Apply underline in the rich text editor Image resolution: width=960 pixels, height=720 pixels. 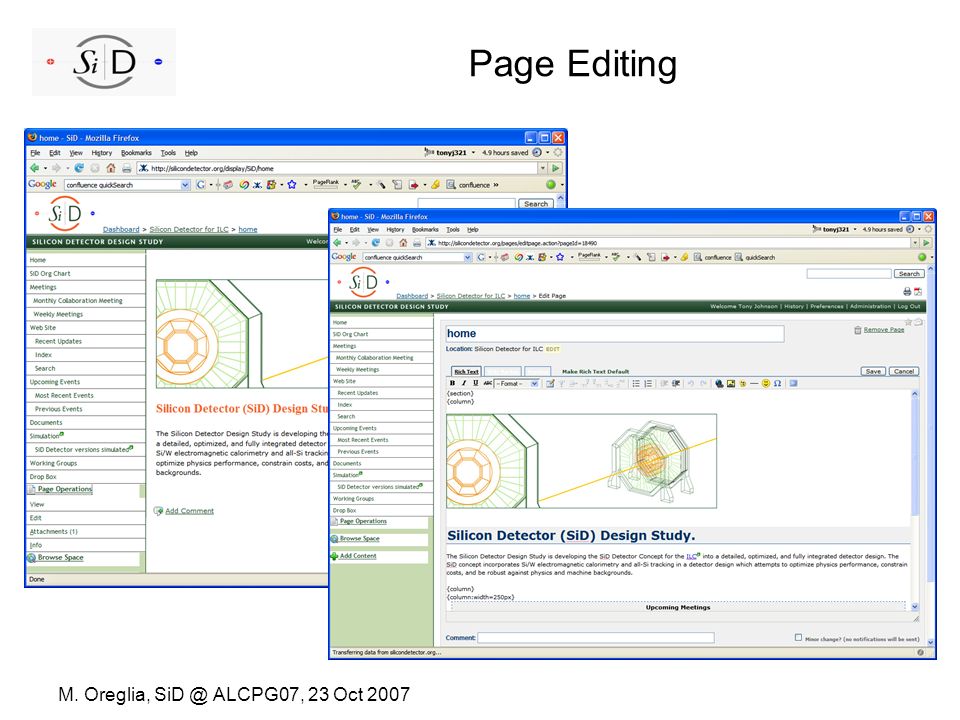(476, 383)
